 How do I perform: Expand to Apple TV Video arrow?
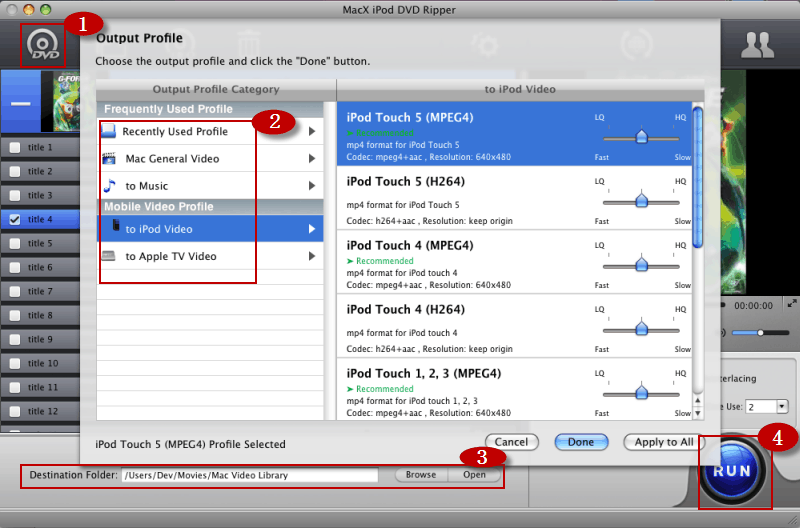click(312, 256)
